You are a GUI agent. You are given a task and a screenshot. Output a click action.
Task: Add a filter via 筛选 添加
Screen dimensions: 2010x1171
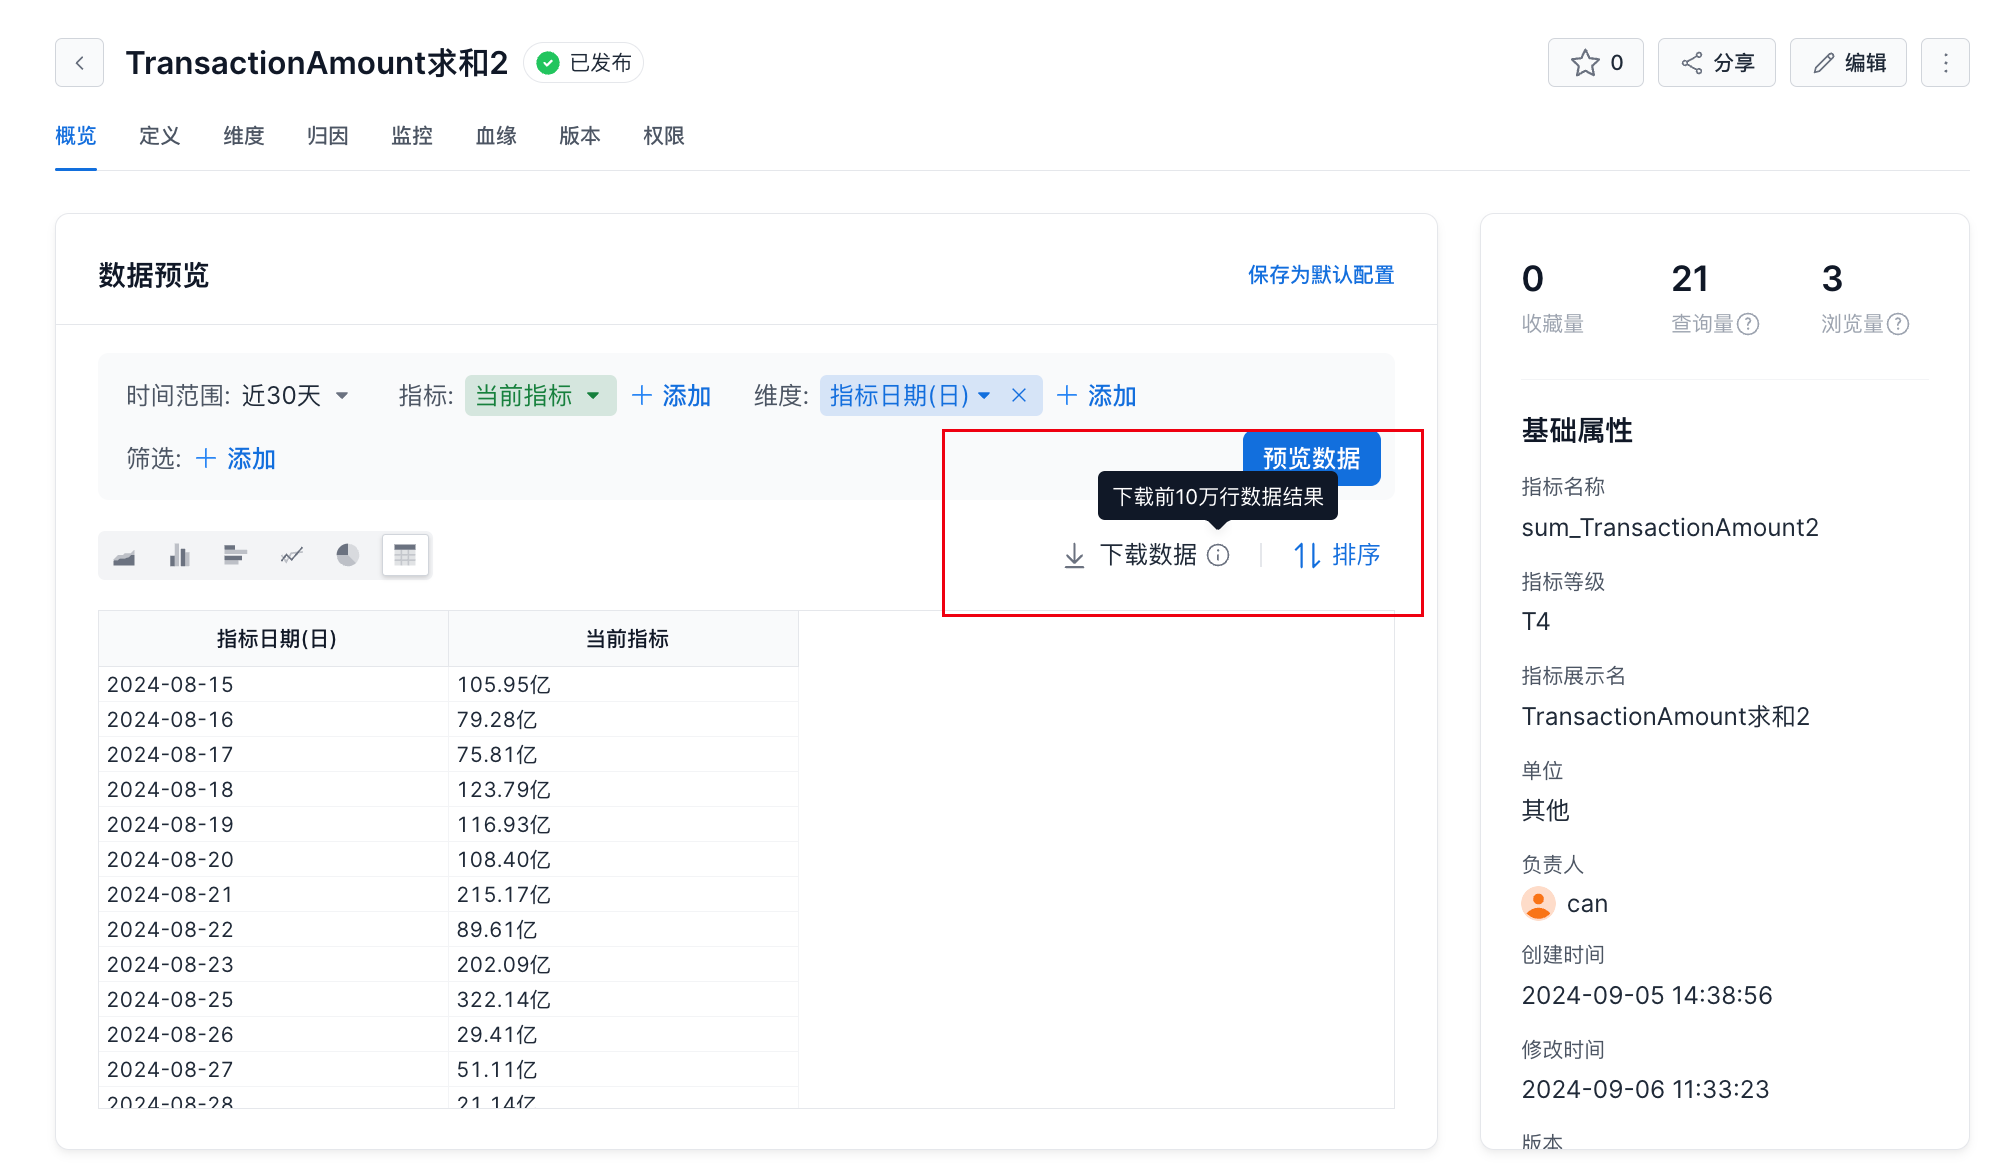[236, 459]
